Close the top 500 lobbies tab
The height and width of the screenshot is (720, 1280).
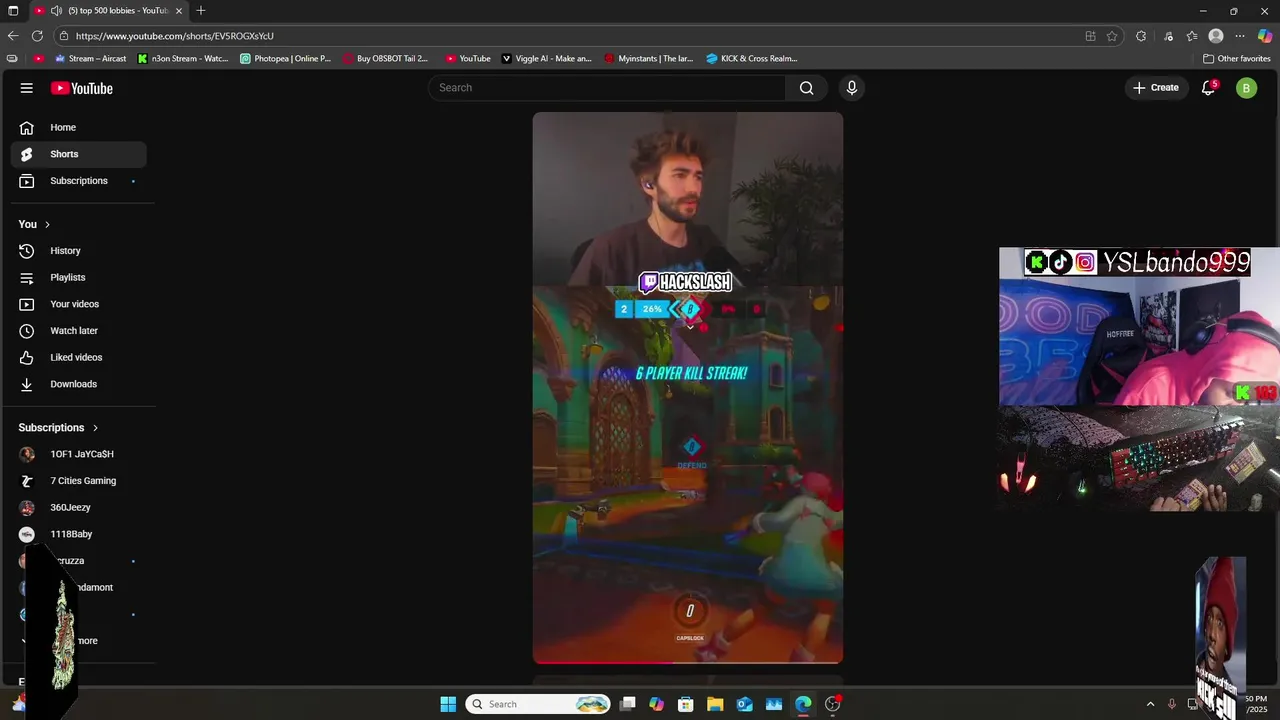click(x=179, y=10)
